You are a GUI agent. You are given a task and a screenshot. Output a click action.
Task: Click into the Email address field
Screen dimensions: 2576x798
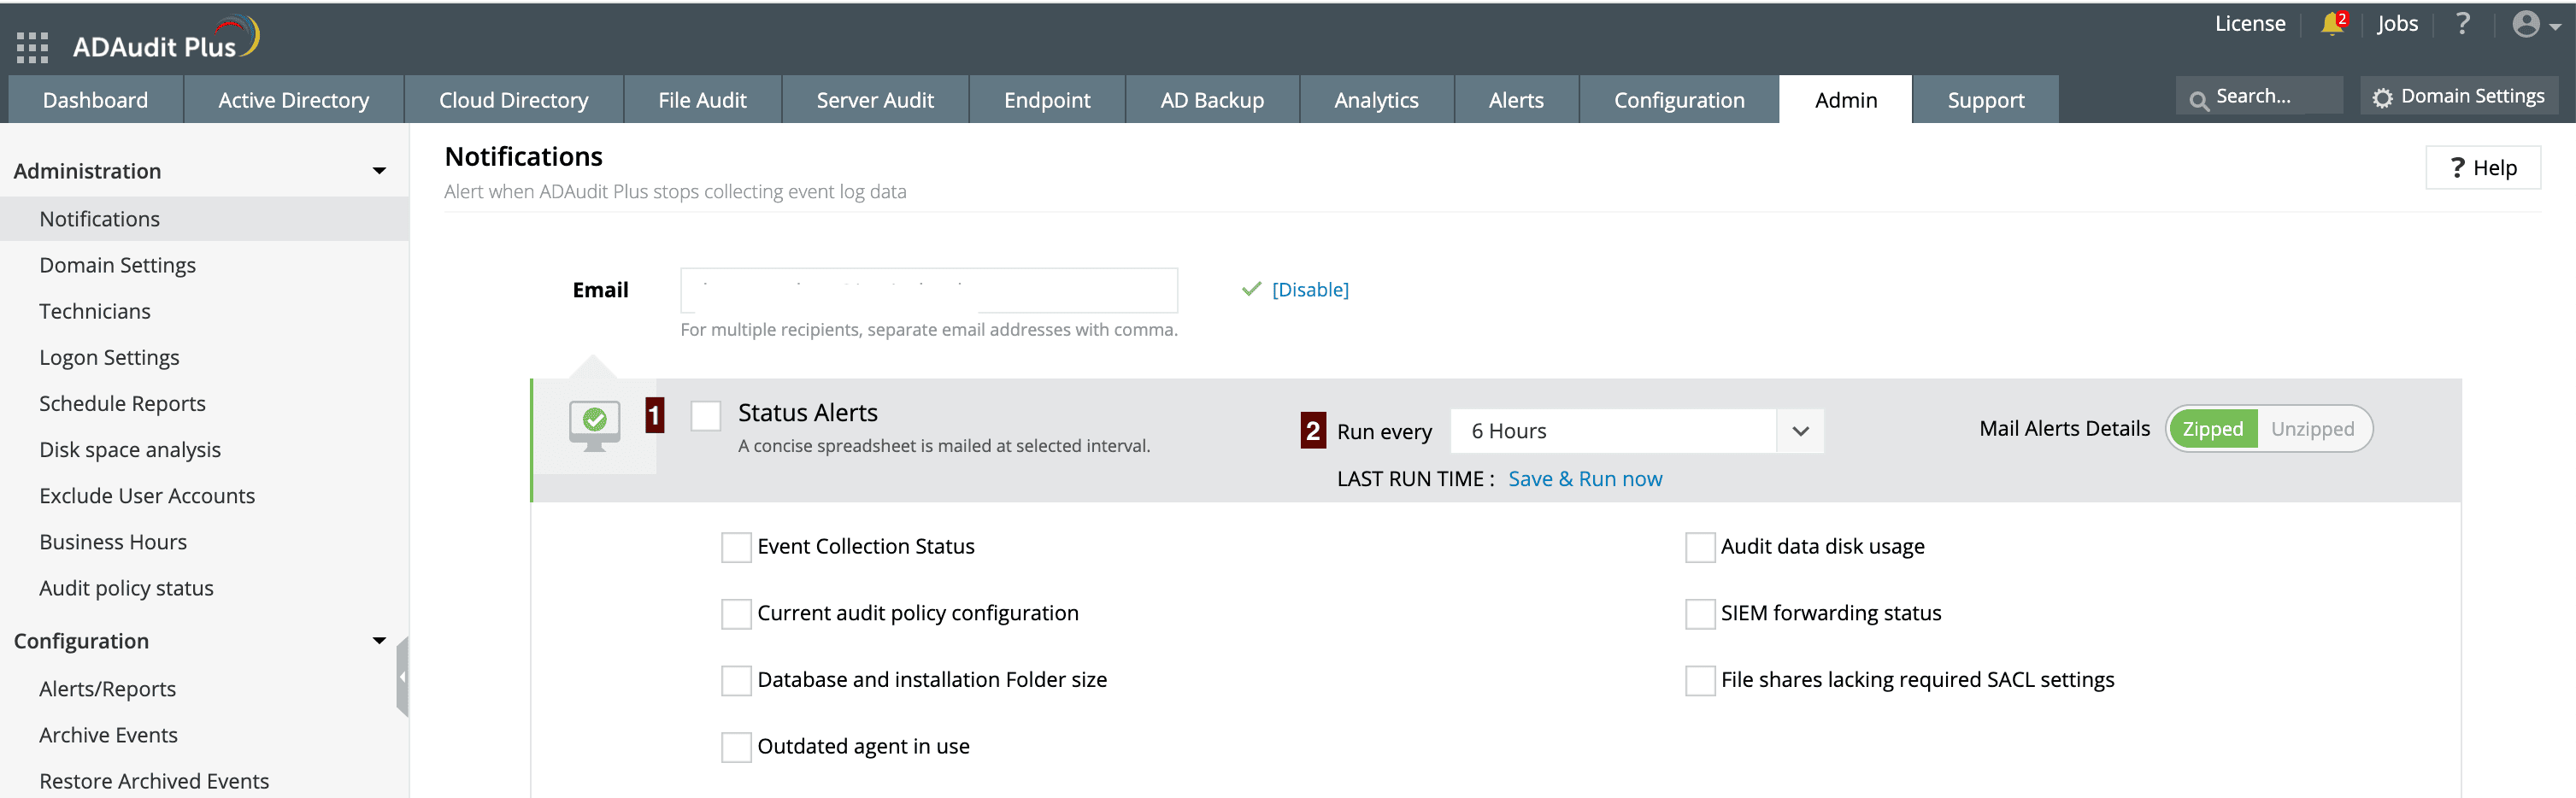pyautogui.click(x=928, y=290)
